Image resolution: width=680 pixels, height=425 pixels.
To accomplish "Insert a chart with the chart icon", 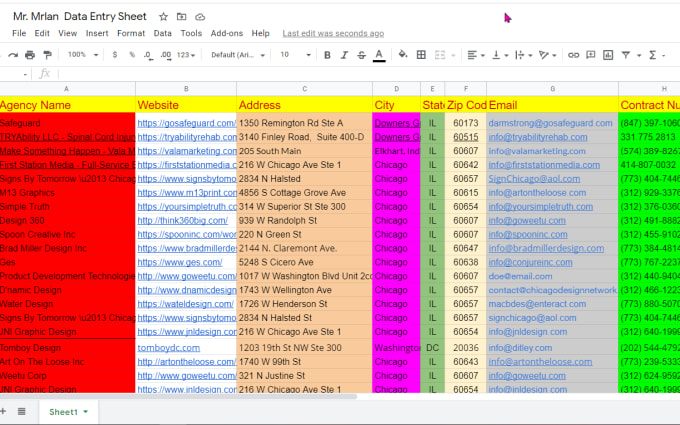I will 608,55.
